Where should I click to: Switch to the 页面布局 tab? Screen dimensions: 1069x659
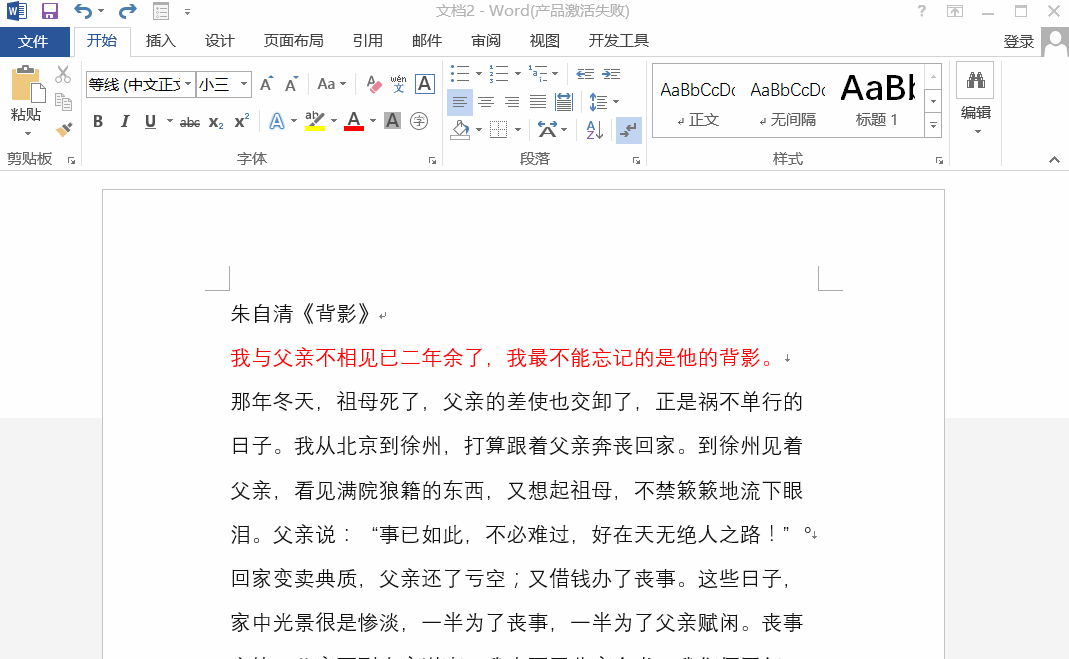coord(294,41)
